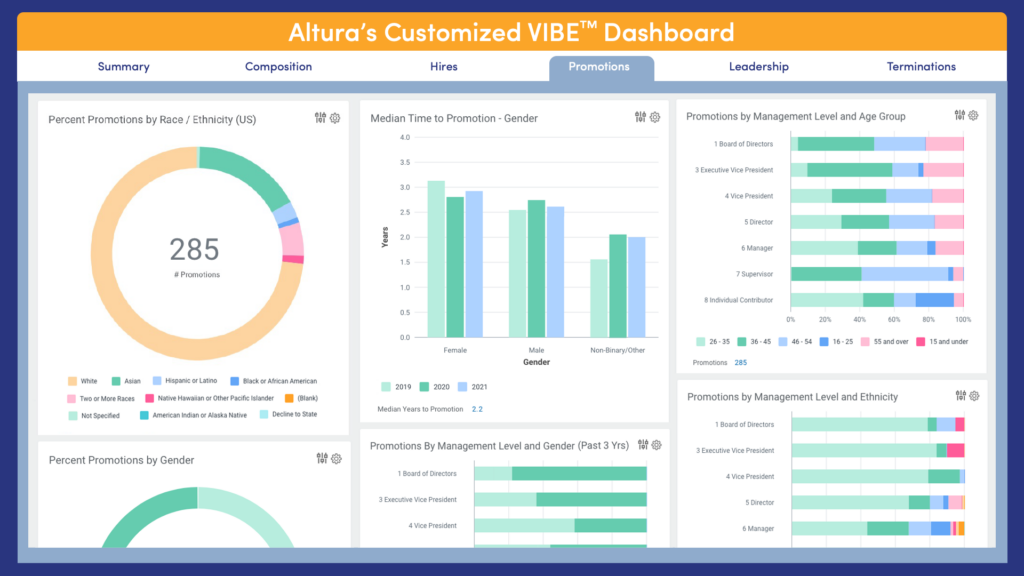Click Percent Promotions by Race / Ethnicity title
This screenshot has width=1024, height=576.
(152, 120)
